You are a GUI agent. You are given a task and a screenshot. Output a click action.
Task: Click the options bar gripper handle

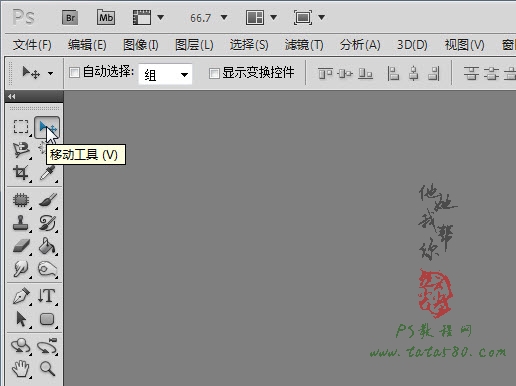(x=11, y=73)
